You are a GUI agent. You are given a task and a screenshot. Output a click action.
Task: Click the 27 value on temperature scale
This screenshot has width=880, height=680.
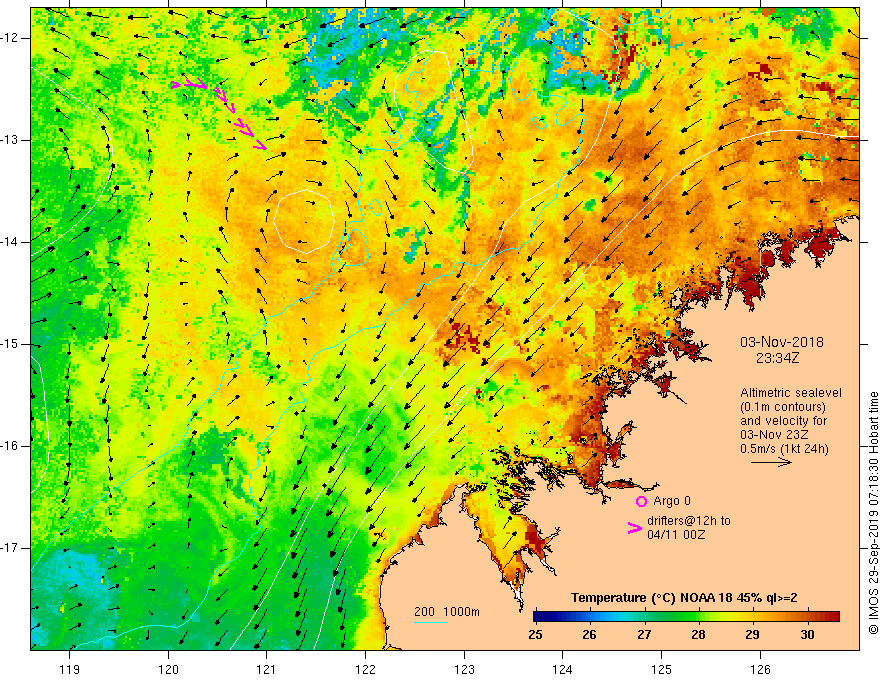[x=644, y=635]
